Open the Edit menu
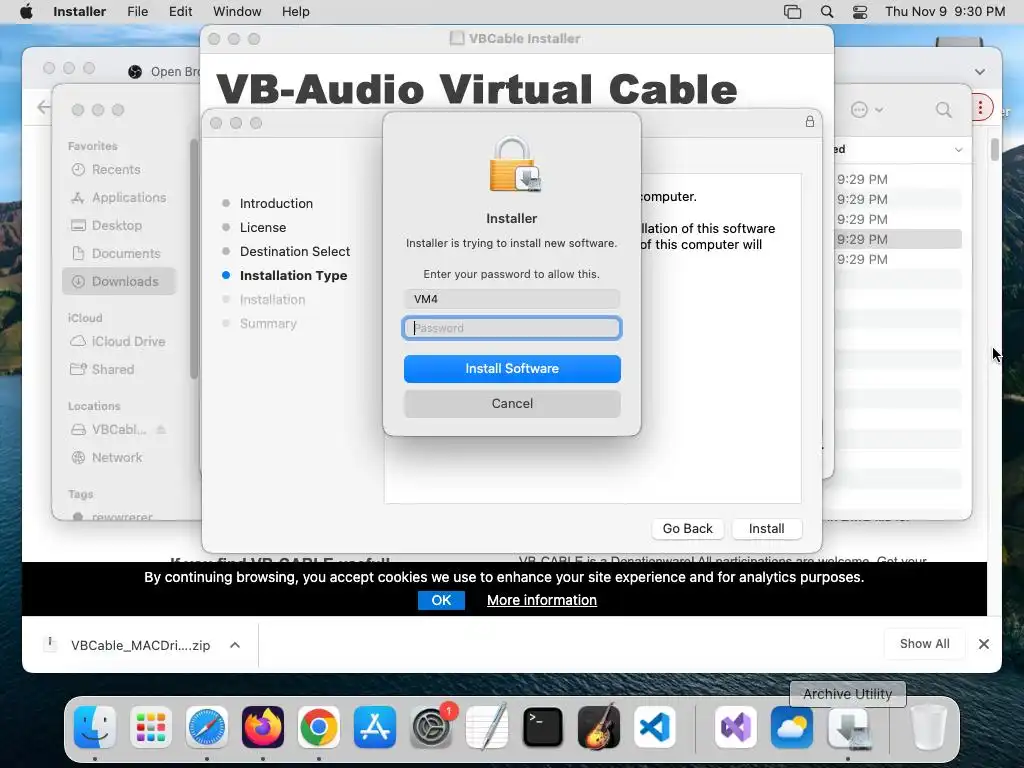 pos(180,12)
